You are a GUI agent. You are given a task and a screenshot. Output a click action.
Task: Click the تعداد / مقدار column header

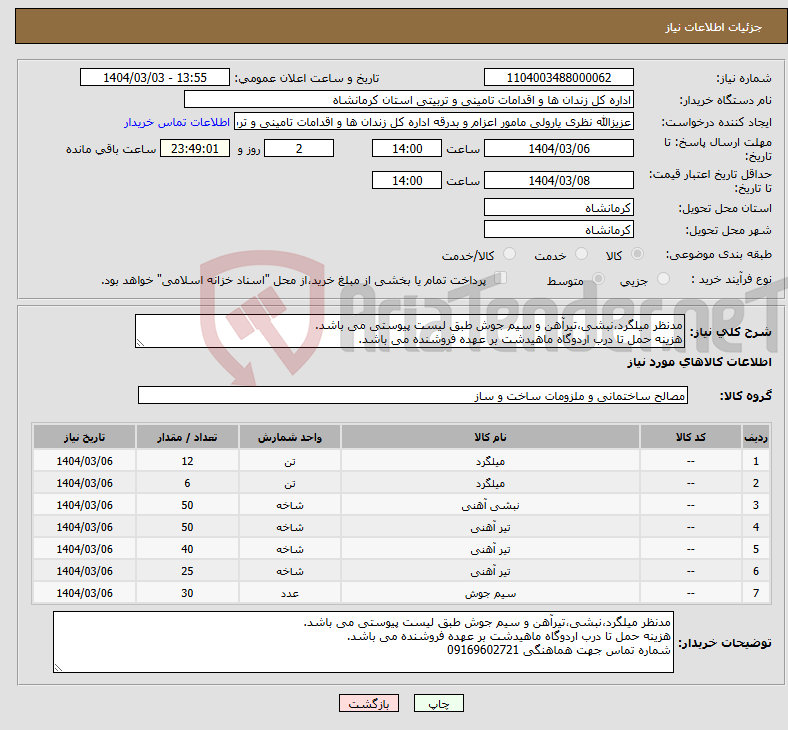[x=187, y=437]
